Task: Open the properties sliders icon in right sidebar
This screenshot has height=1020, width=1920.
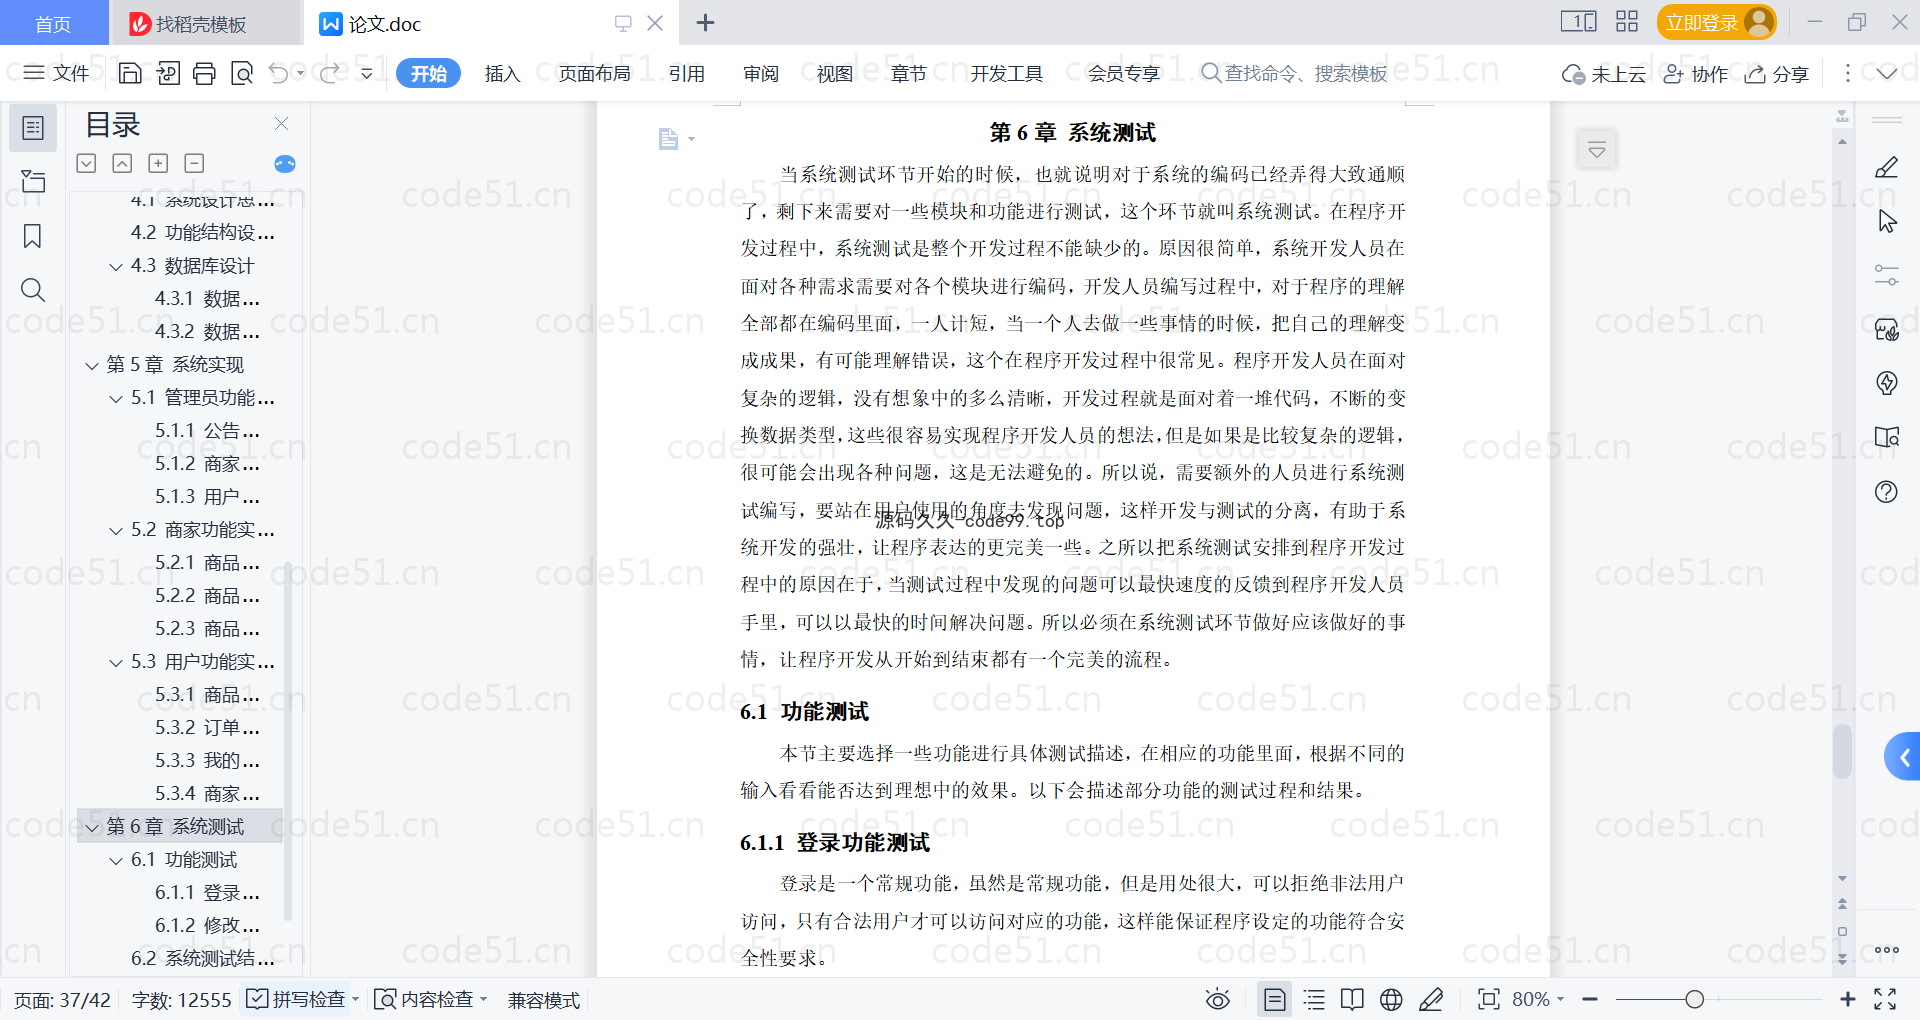Action: (x=1886, y=275)
